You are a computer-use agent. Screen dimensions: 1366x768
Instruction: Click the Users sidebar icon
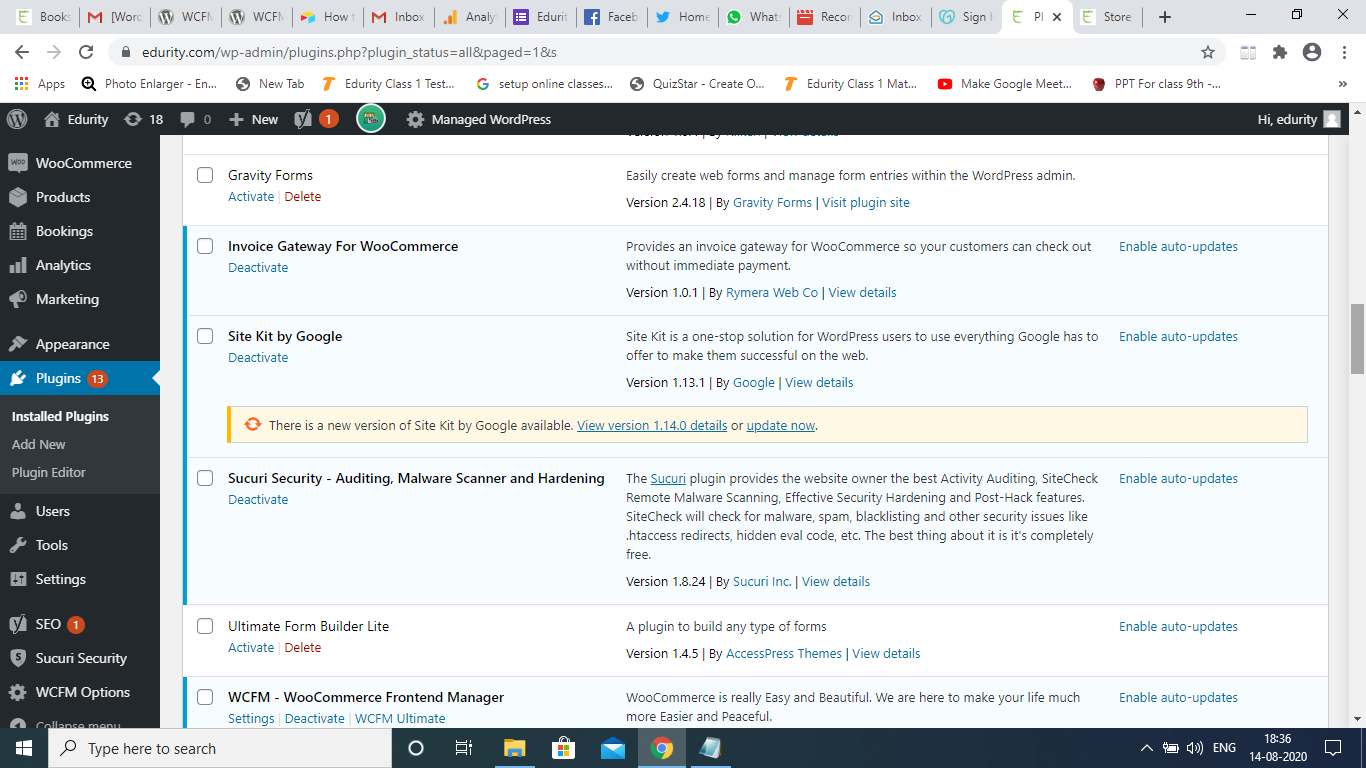[x=18, y=511]
